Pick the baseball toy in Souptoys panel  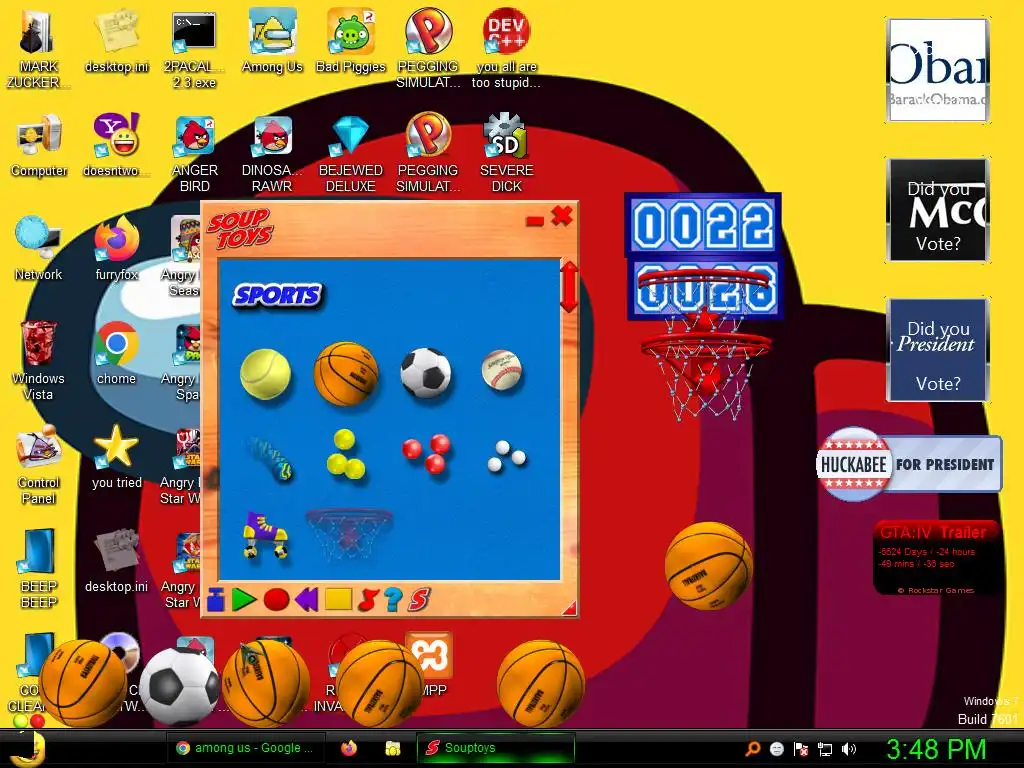tap(502, 370)
